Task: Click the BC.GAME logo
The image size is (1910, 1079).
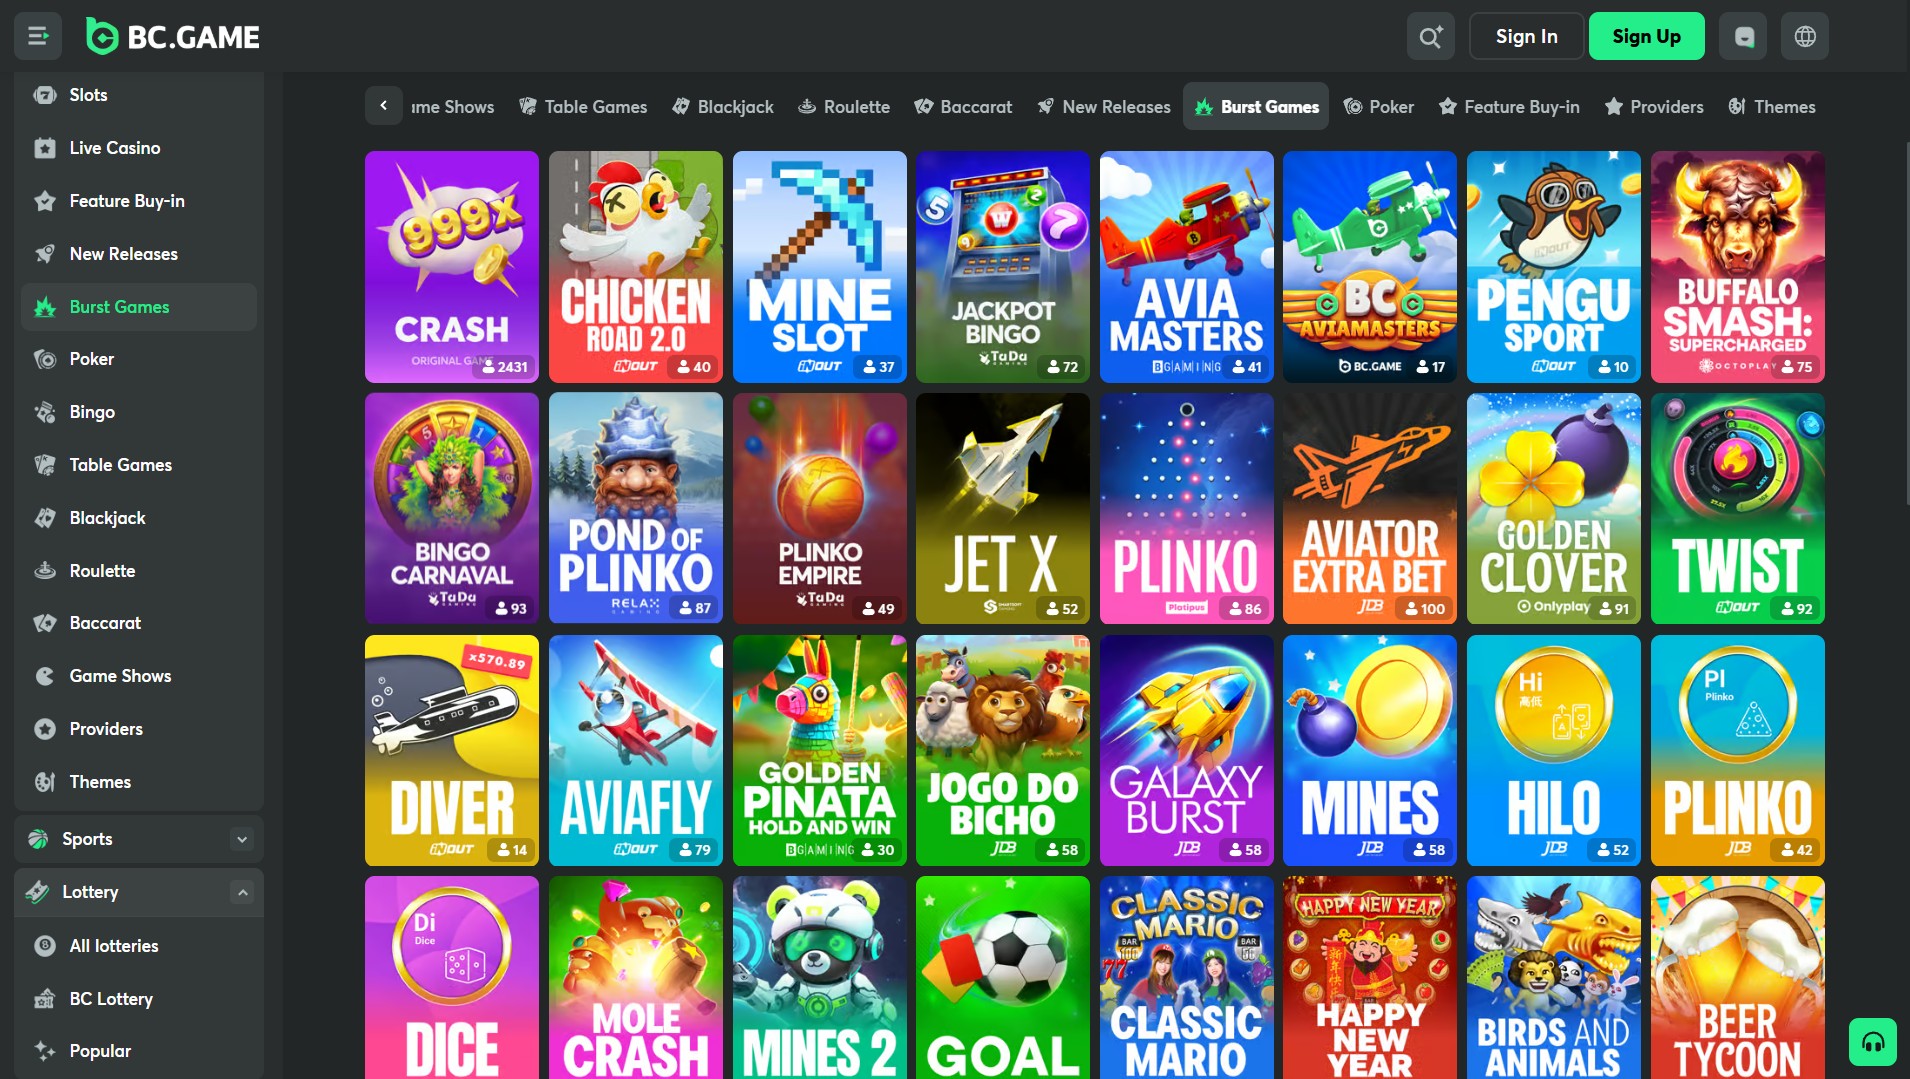Action: [172, 36]
